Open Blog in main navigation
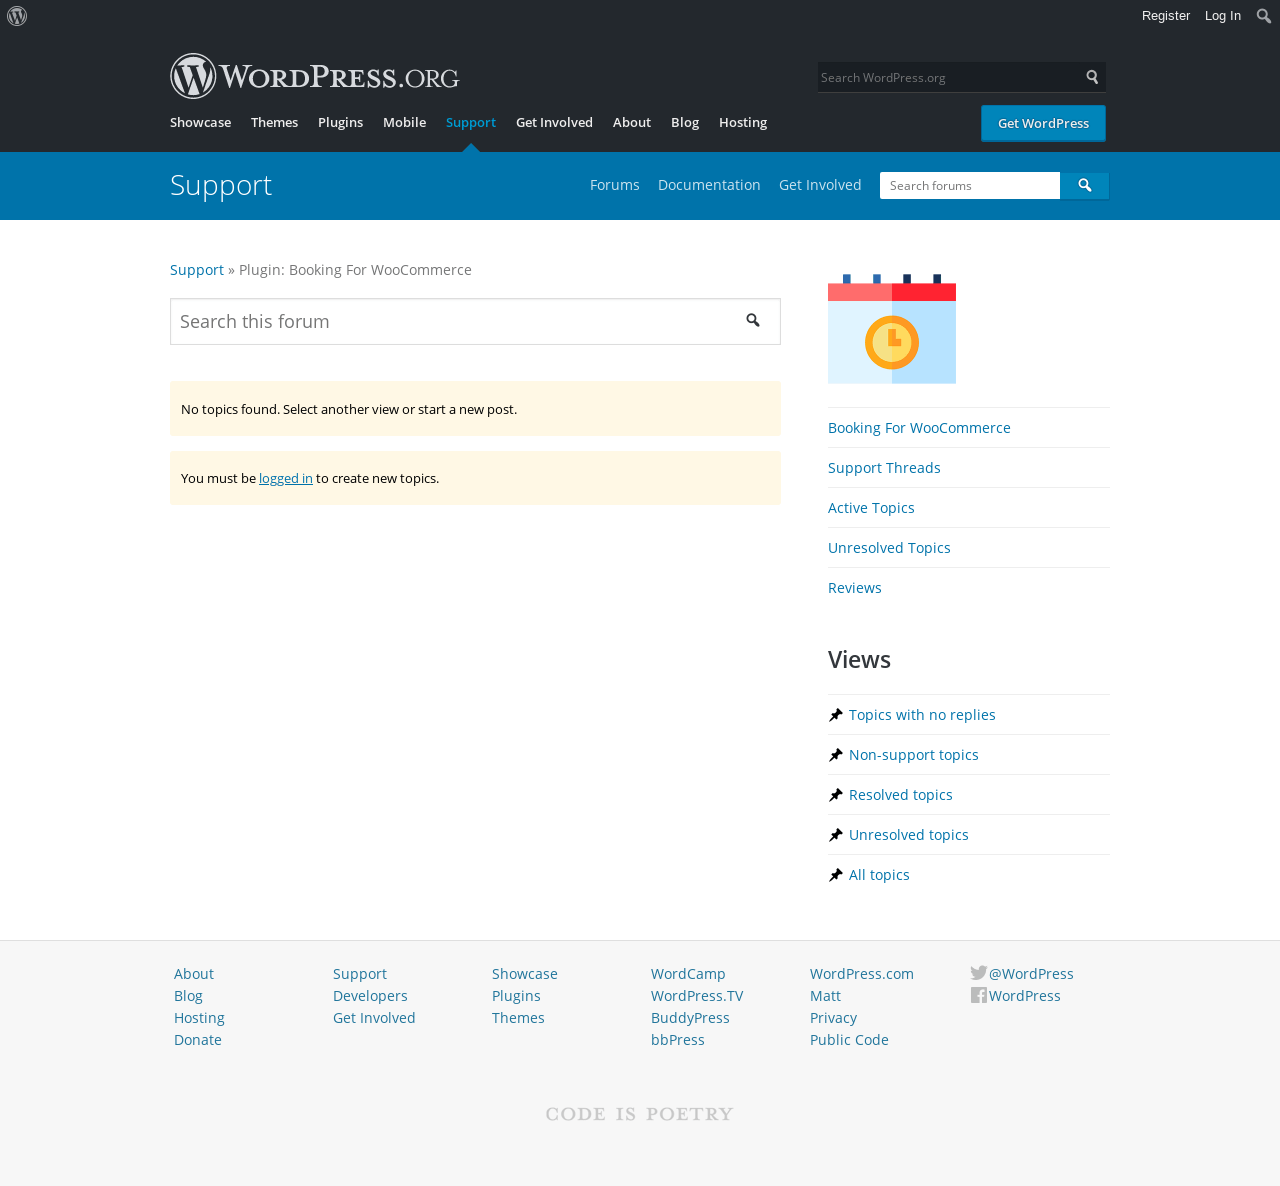The image size is (1280, 1186). (x=685, y=122)
